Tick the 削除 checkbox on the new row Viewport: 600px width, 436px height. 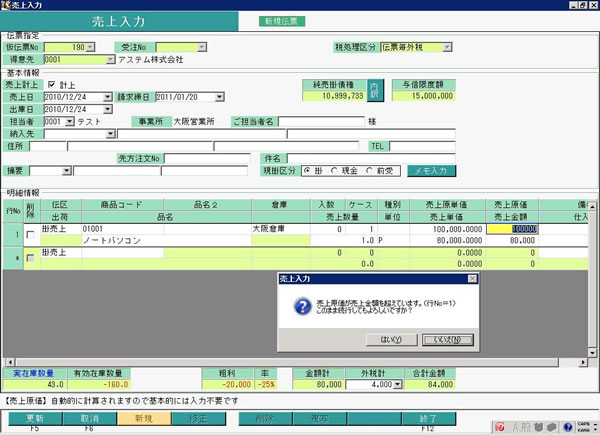coord(30,258)
